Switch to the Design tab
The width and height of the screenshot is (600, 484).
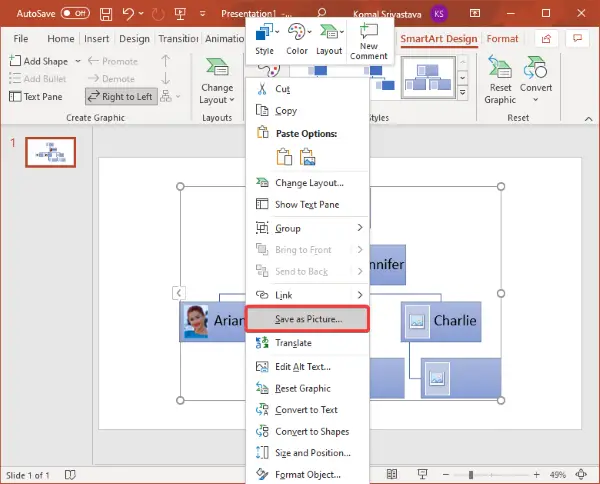134,39
